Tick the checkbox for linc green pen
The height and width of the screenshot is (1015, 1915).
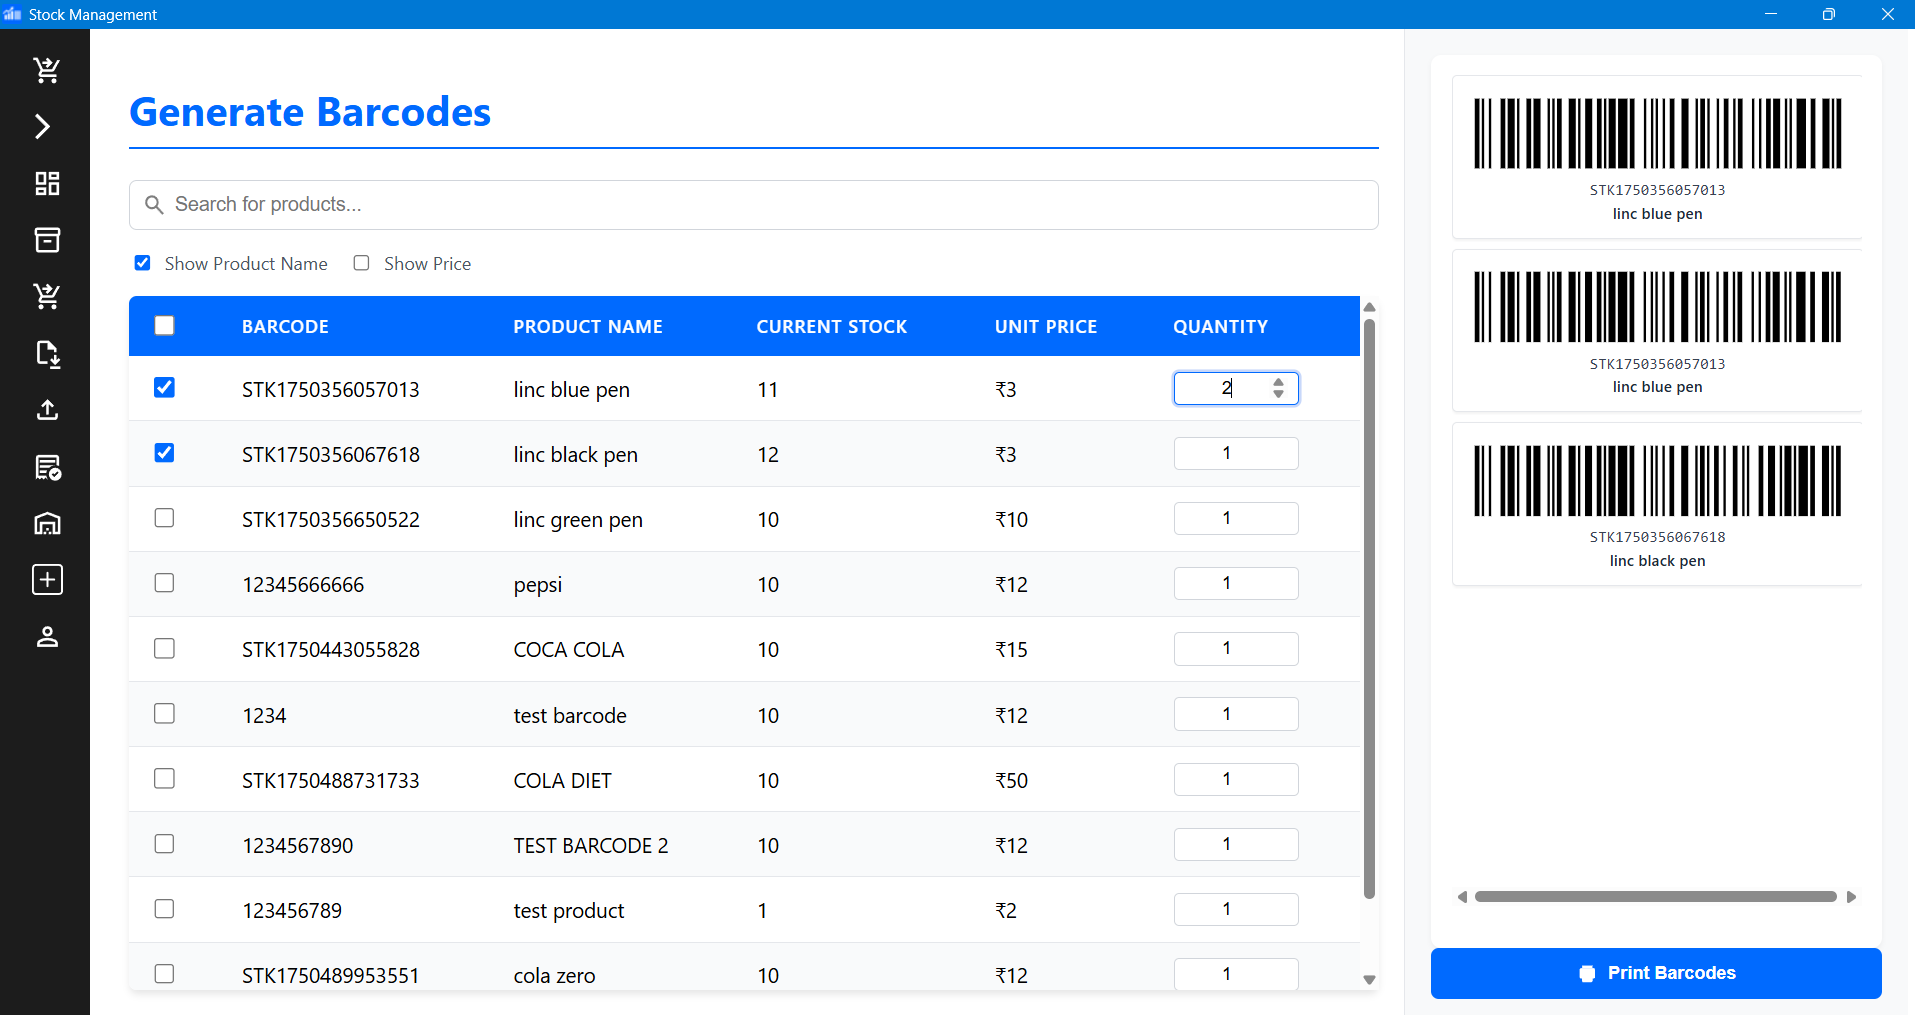(x=165, y=518)
